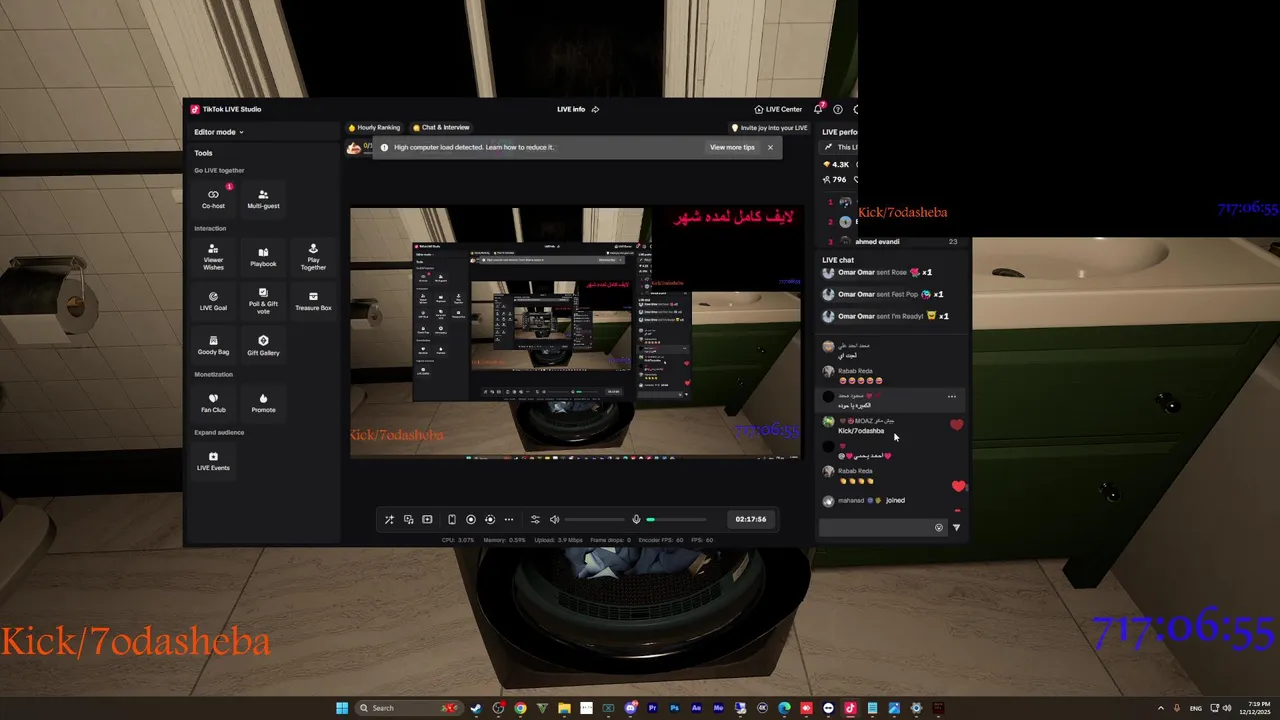Open the LIVE Goal tool

pos(213,301)
